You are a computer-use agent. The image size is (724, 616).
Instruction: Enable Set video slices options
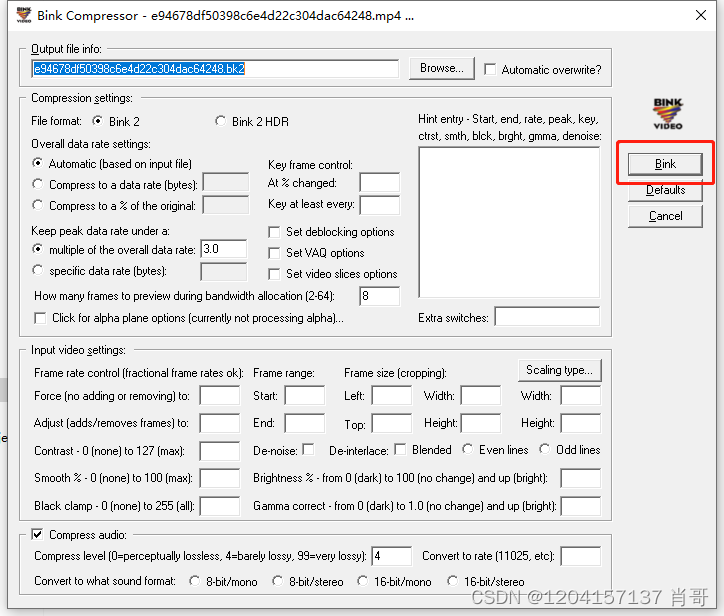tap(274, 274)
